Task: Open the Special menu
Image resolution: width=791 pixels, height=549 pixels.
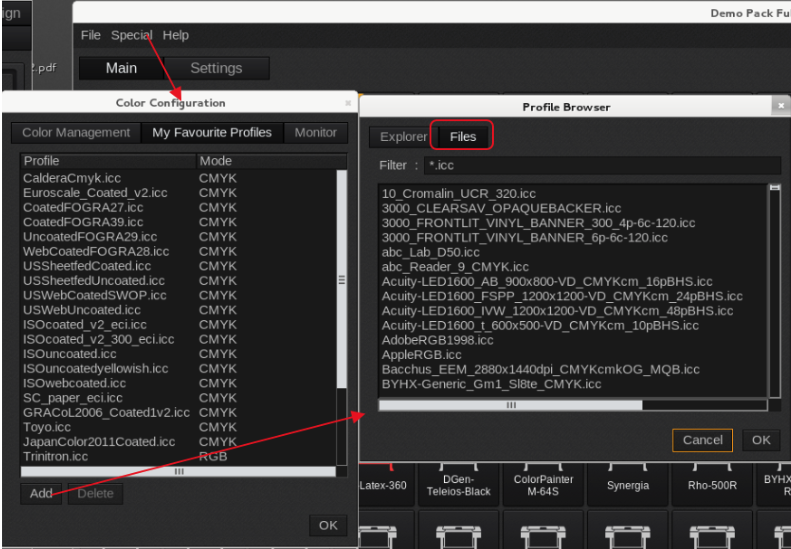Action: pyautogui.click(x=131, y=35)
